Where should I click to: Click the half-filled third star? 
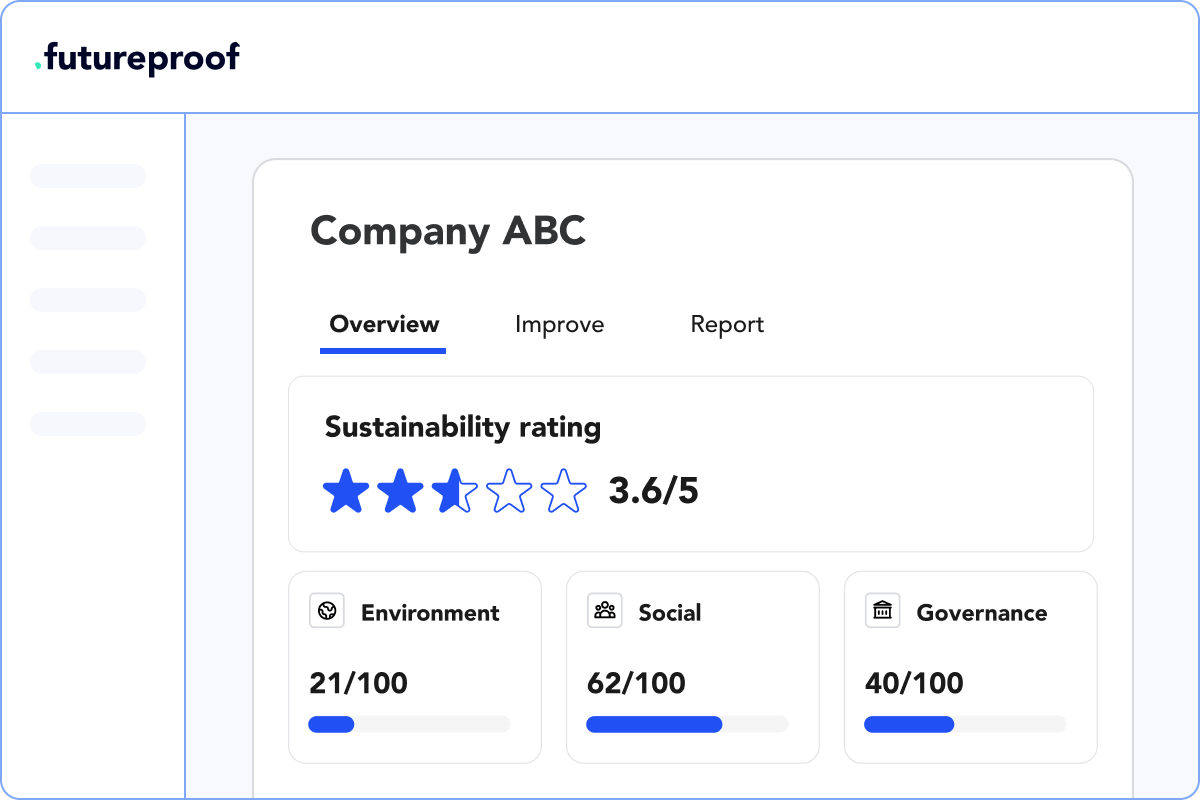point(455,492)
